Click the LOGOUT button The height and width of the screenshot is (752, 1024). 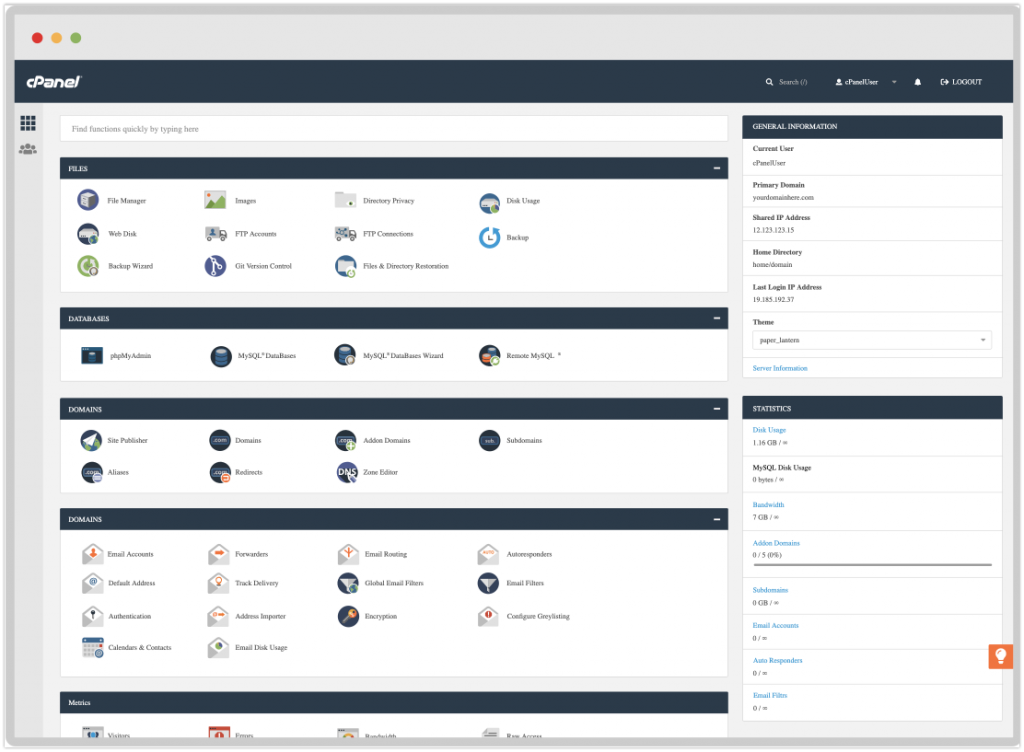coord(961,82)
